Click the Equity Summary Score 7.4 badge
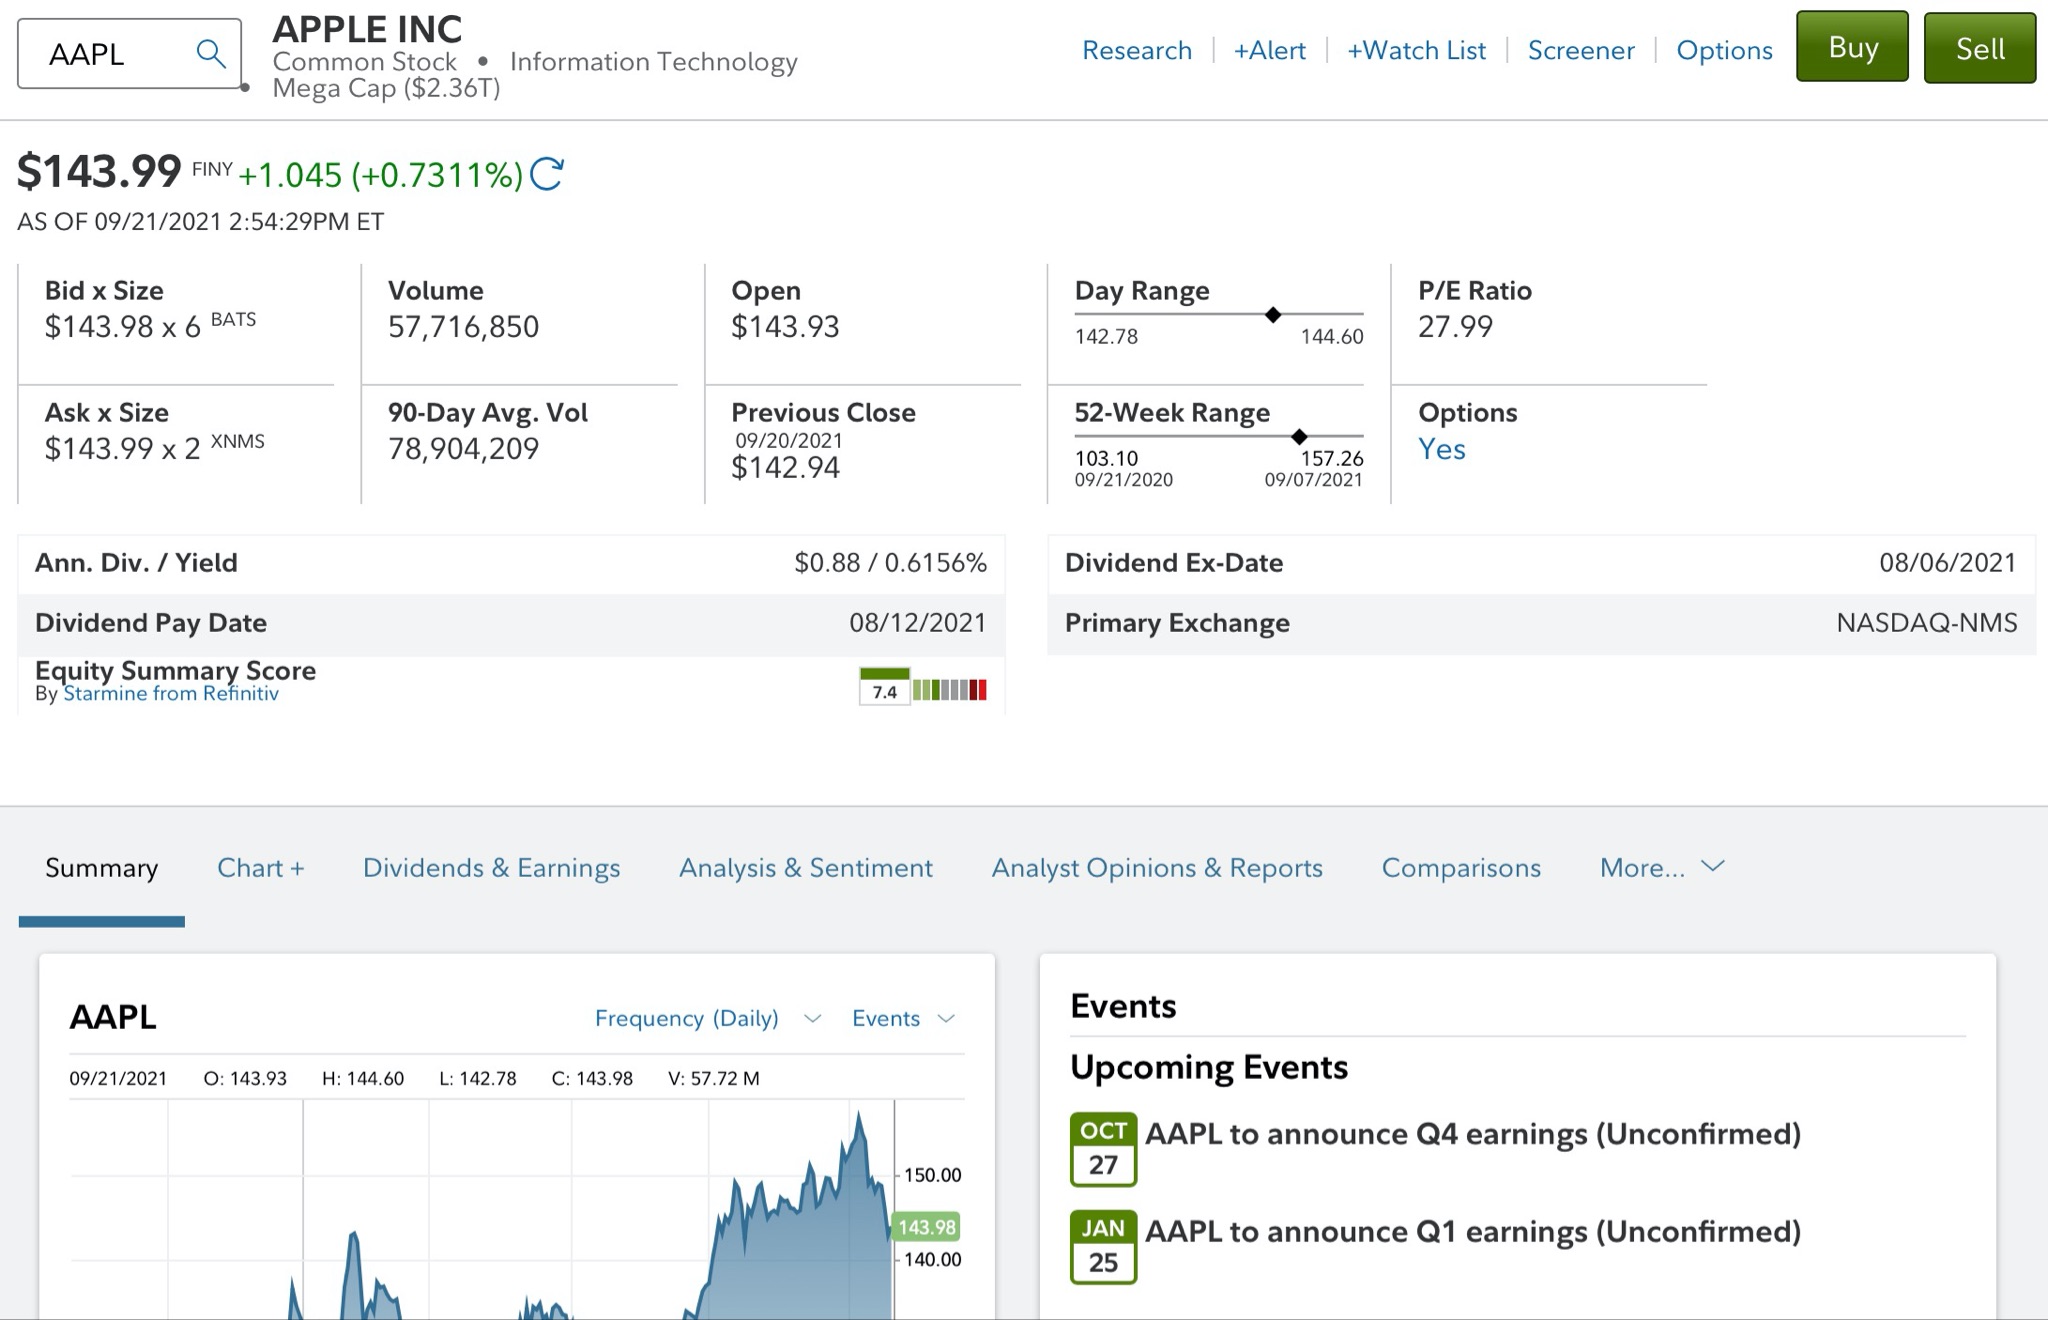The image size is (2048, 1320). point(884,689)
